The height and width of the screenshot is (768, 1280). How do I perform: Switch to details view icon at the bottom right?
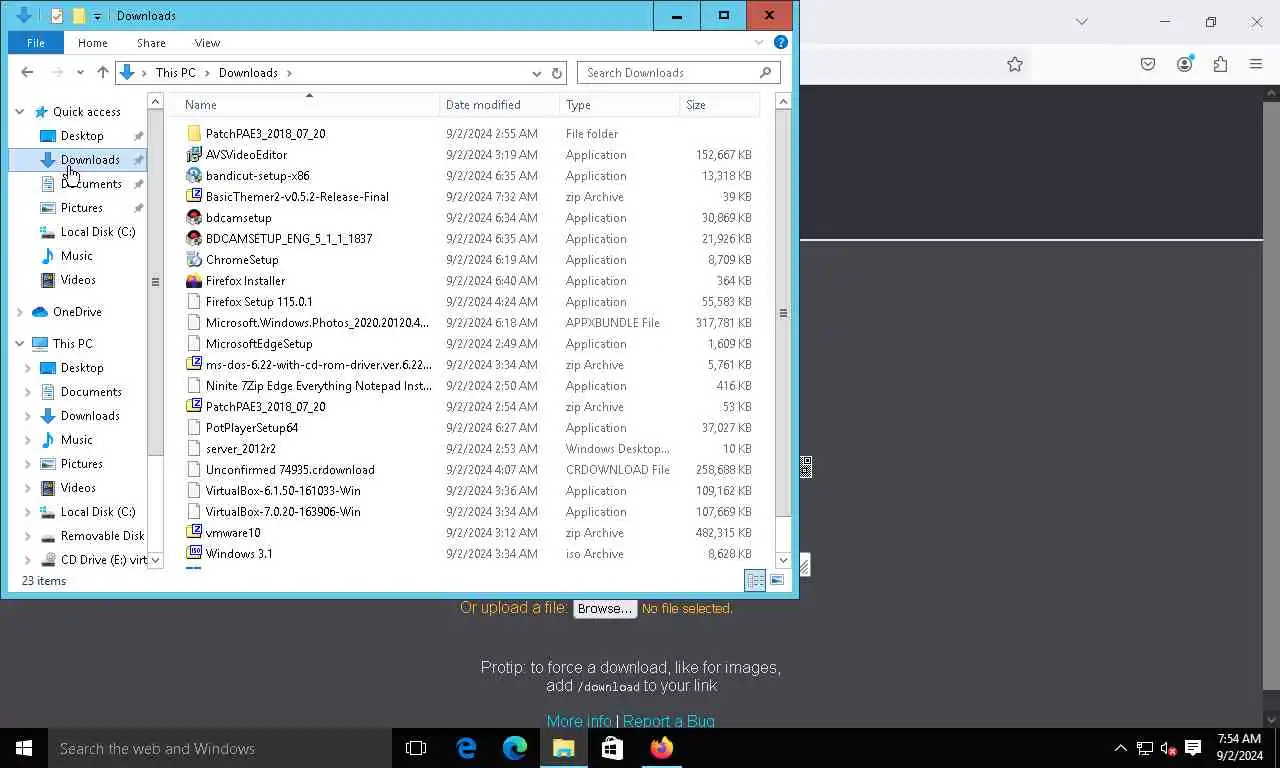(x=755, y=581)
